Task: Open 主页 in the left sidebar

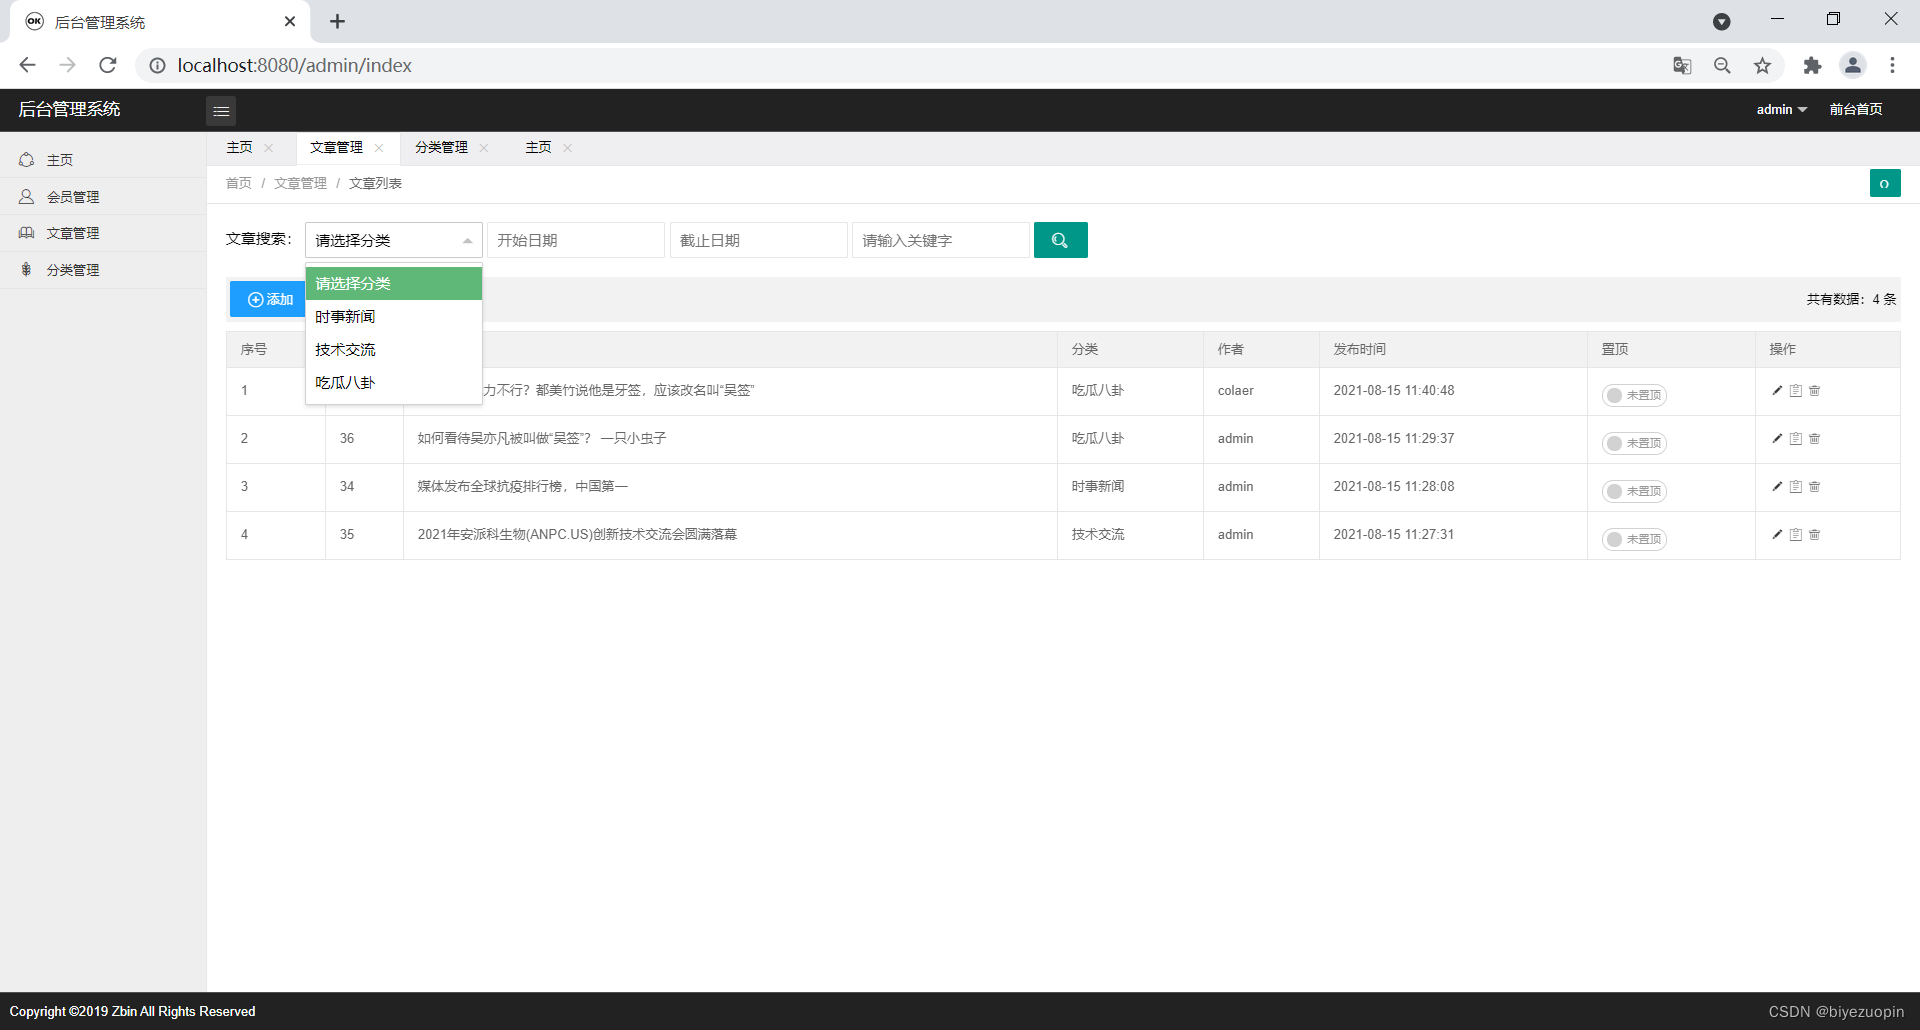Action: (x=103, y=160)
